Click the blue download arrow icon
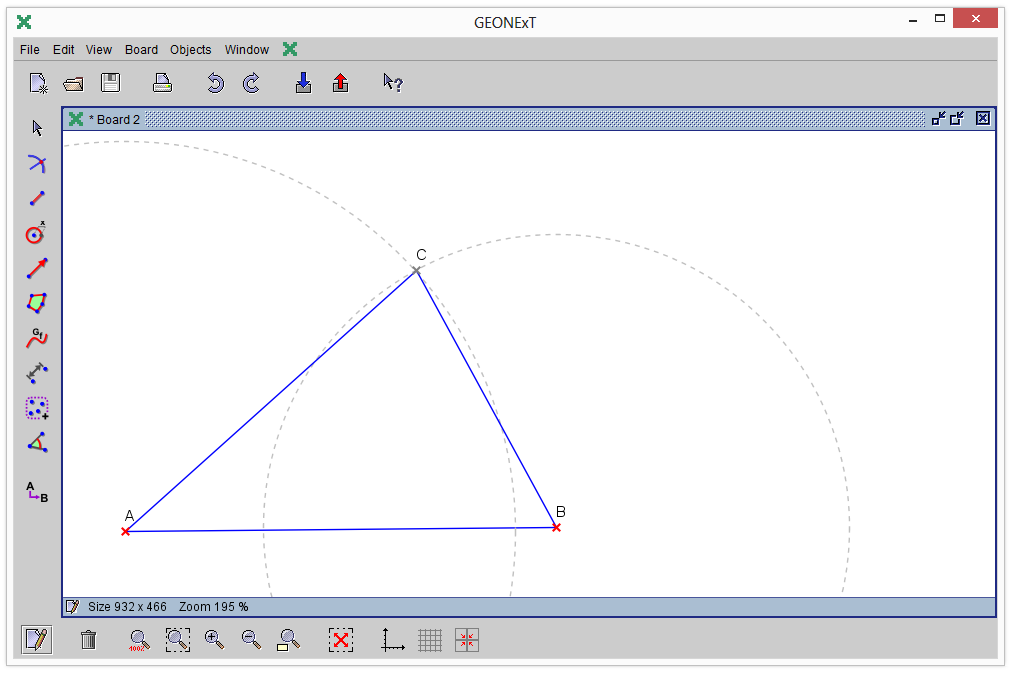This screenshot has height=673, width=1012. (303, 83)
